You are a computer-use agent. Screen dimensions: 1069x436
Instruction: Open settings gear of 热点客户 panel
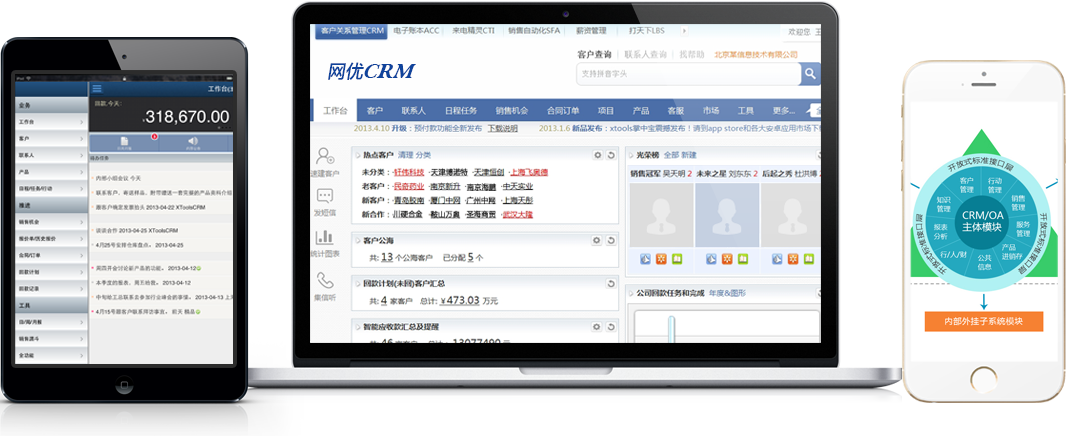[x=597, y=155]
